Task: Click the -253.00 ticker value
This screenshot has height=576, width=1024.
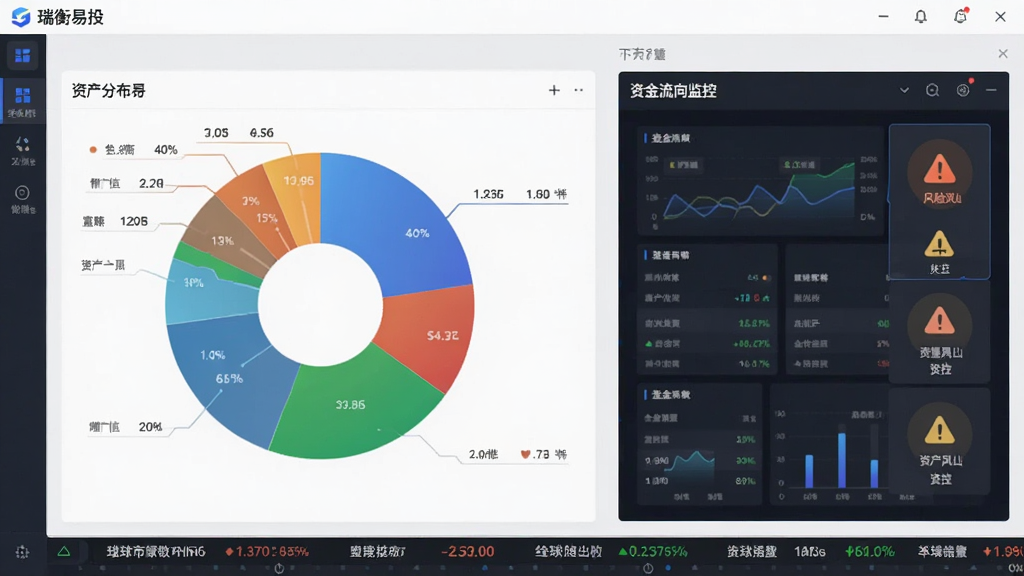Action: pyautogui.click(x=467, y=552)
